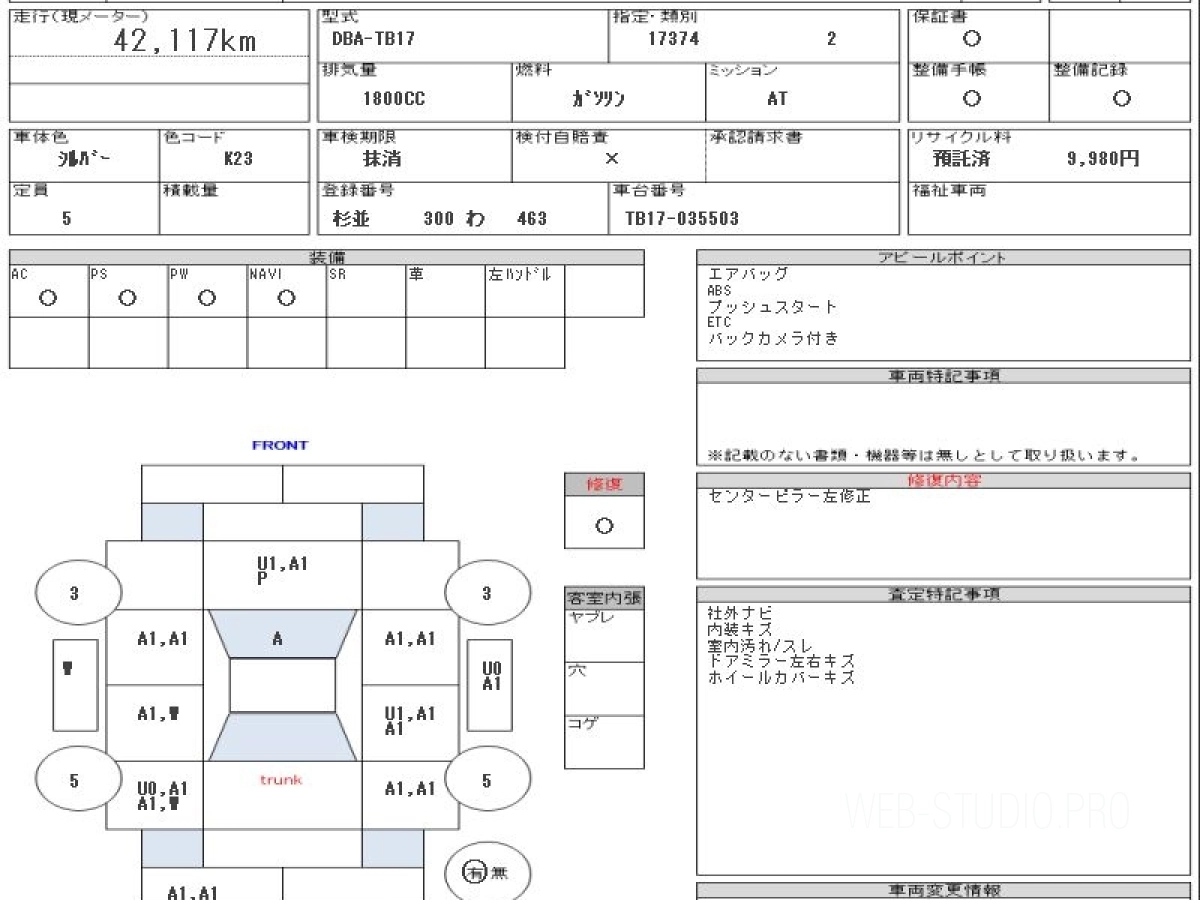Screen dimensions: 1200x900
Task: Select the ※記載のない書類 disclaimer note
Action: coord(924,455)
